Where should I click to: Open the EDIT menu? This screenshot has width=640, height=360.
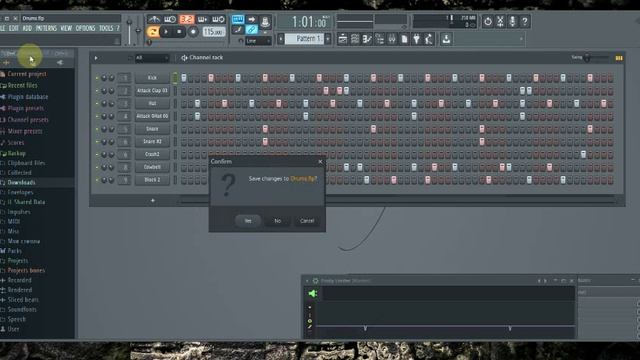14,28
